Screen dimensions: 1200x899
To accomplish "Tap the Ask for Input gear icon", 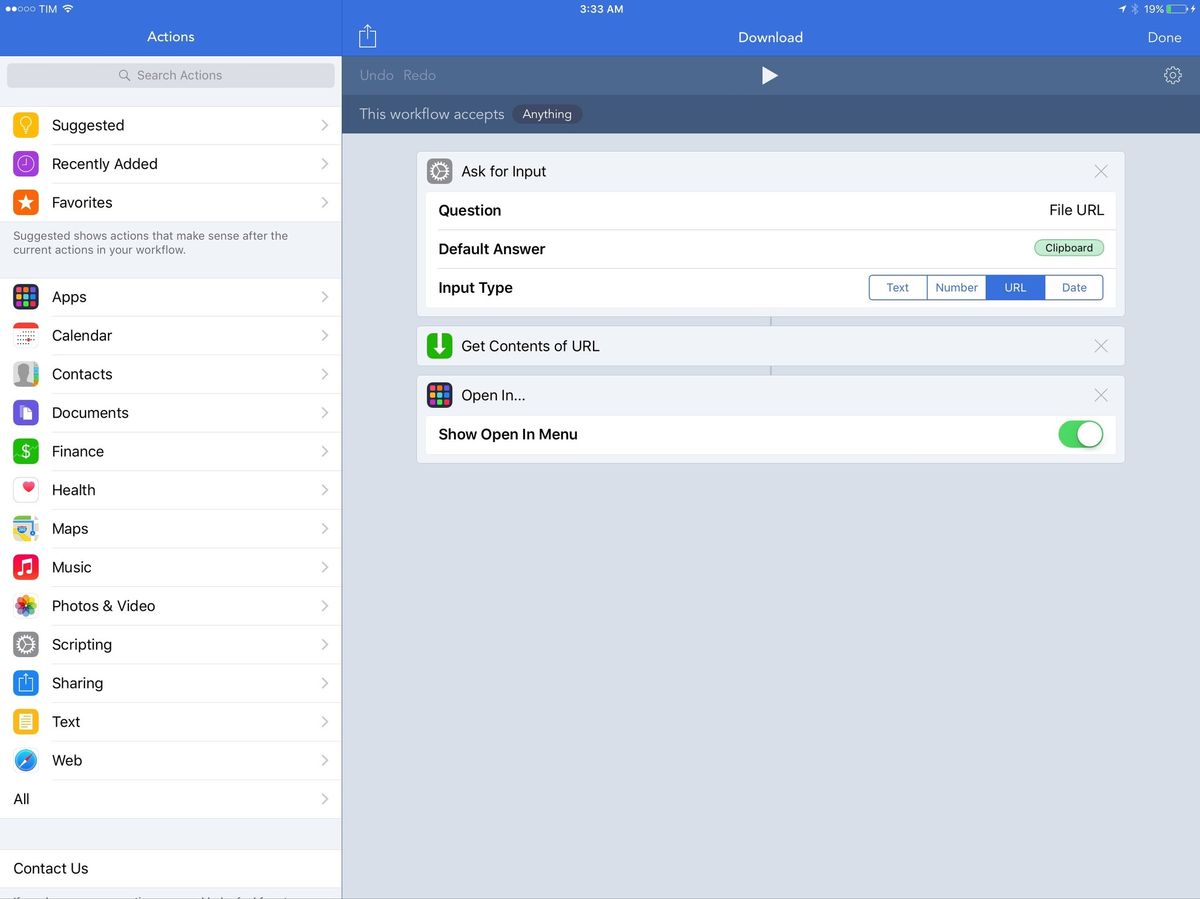I will [x=439, y=171].
